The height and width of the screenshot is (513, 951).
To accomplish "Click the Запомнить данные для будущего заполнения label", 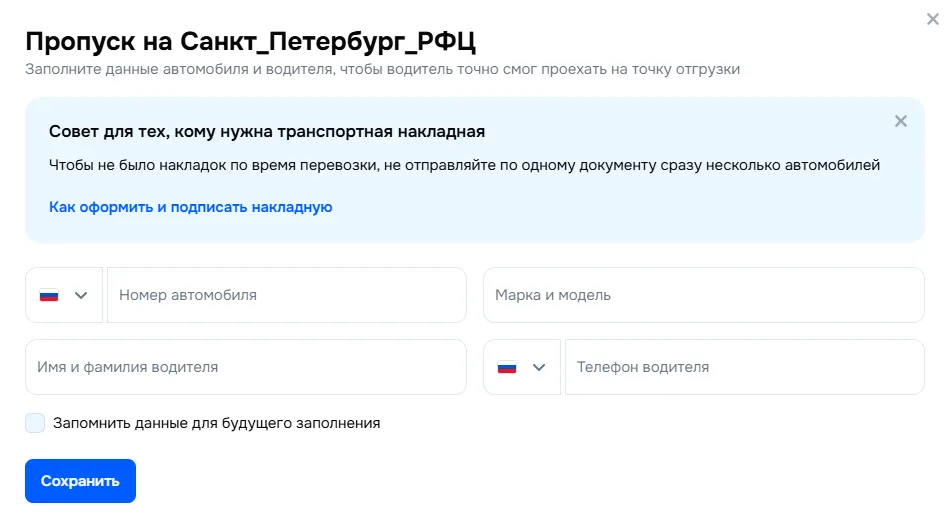I will pos(216,423).
